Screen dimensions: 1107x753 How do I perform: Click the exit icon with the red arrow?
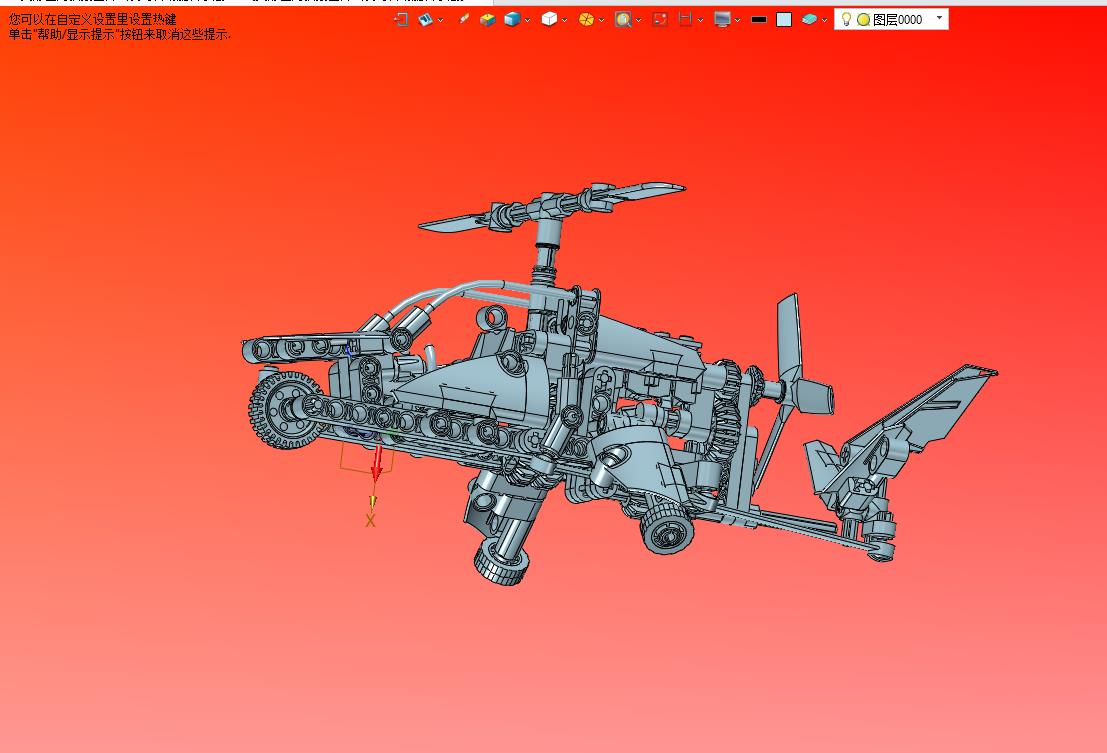click(x=400, y=20)
